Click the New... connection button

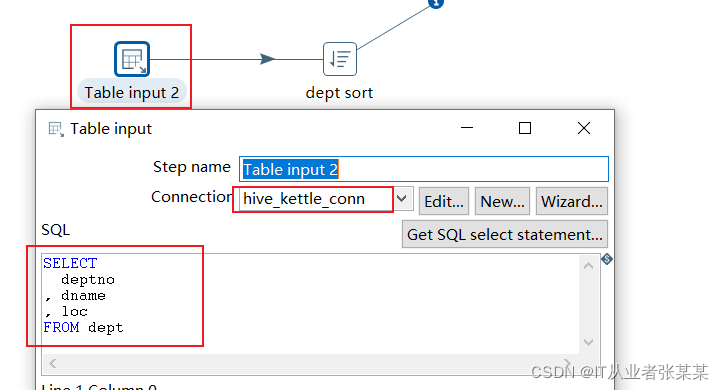pos(502,201)
